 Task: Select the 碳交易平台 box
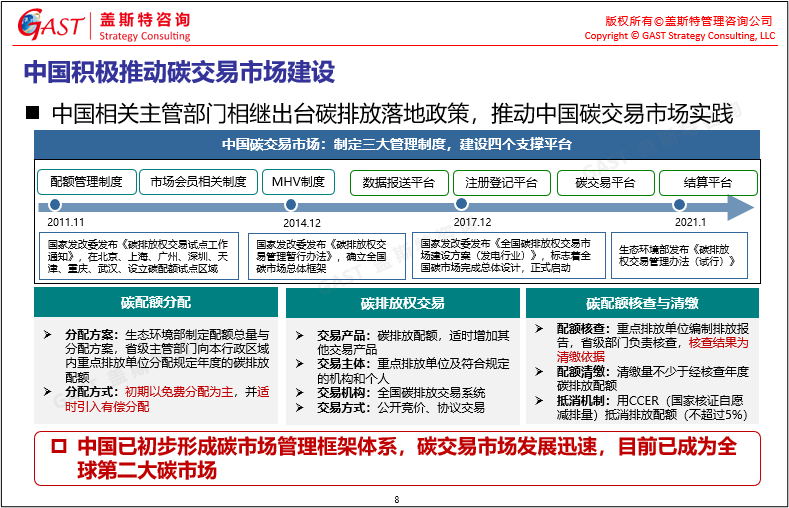605,183
